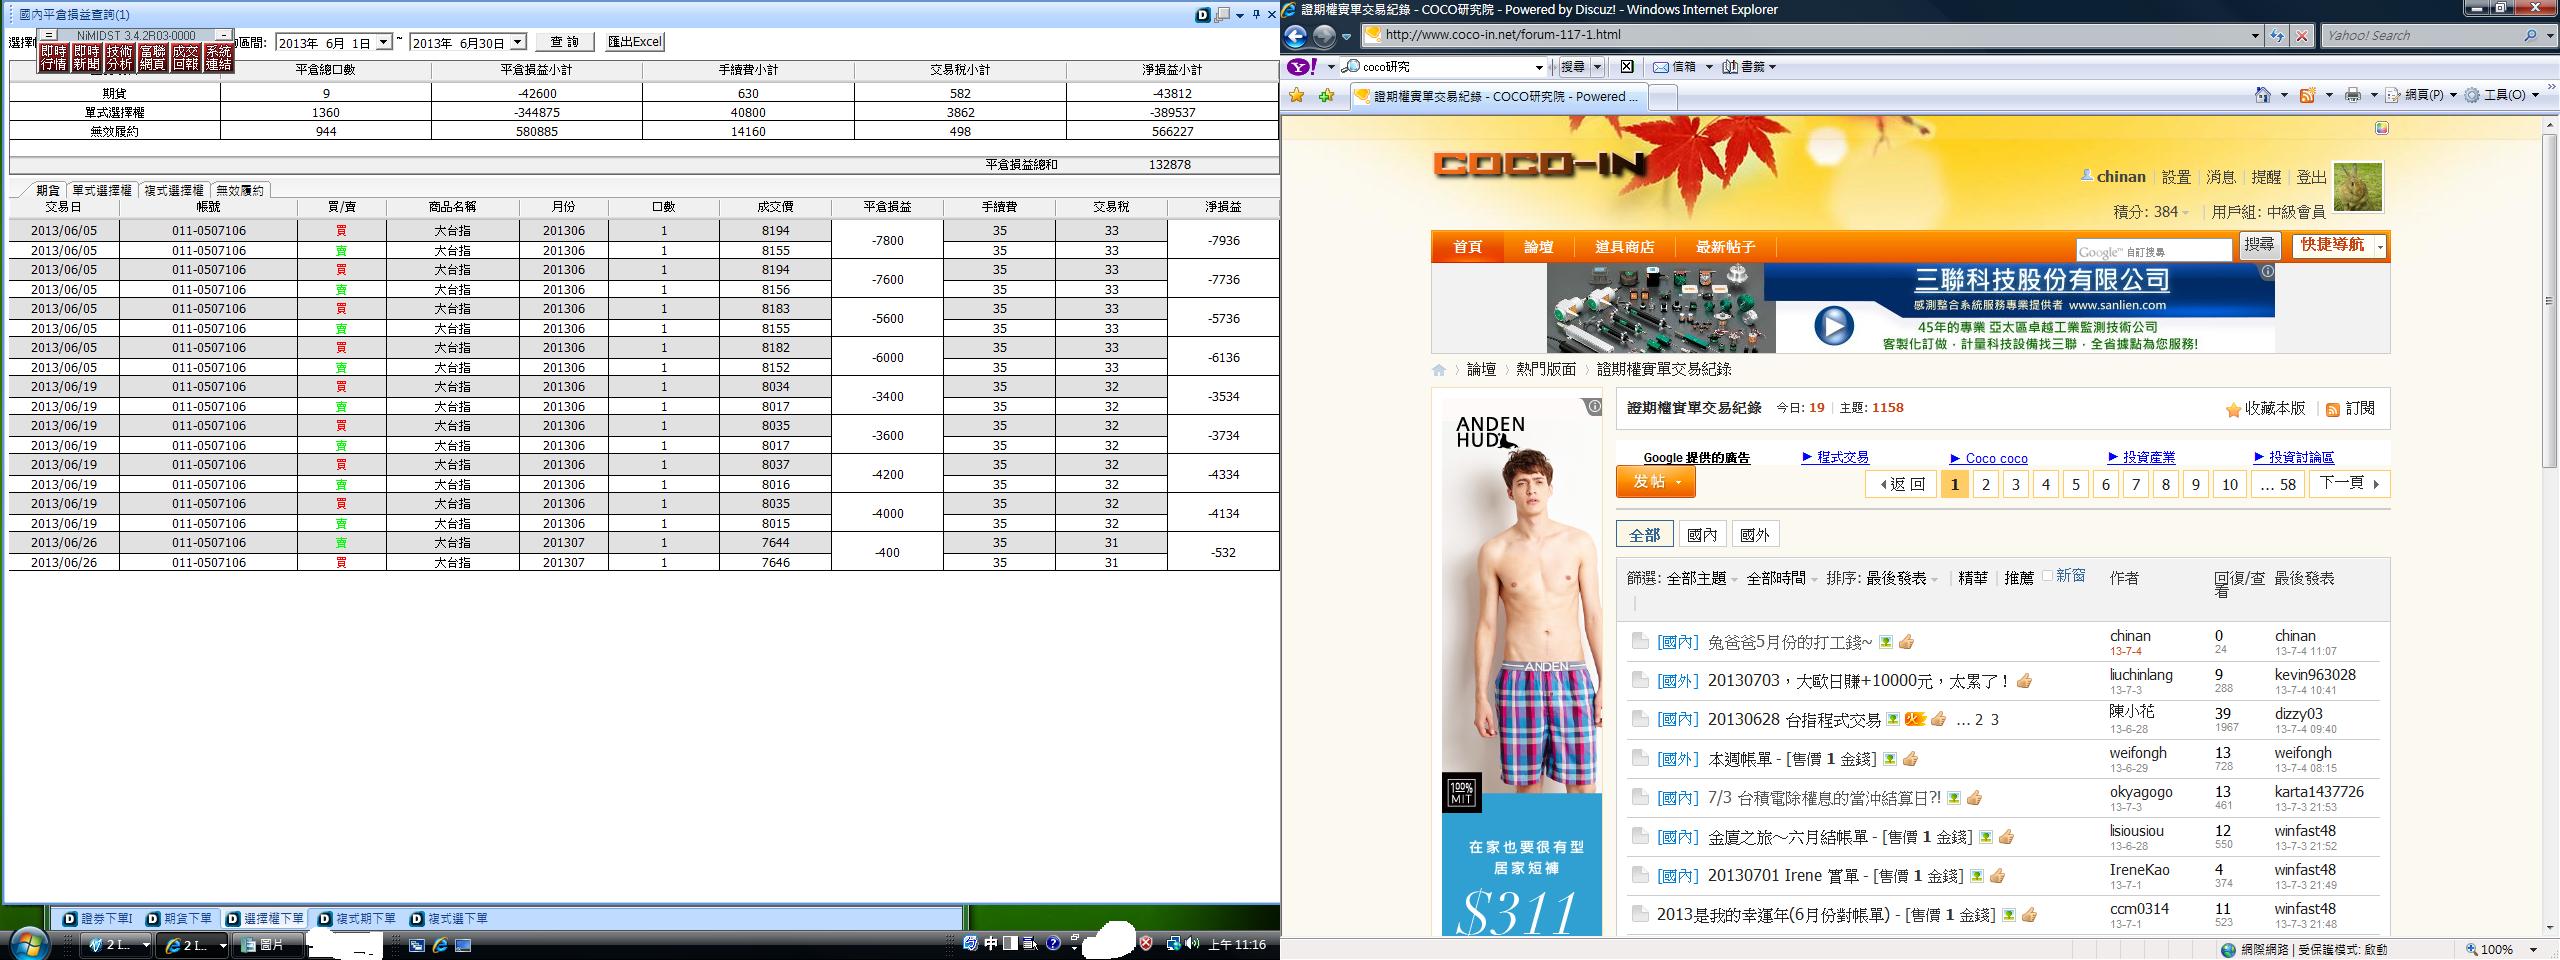This screenshot has width=2560, height=960.
Task: Click the chinan user avatar thumbnail
Action: point(2358,187)
